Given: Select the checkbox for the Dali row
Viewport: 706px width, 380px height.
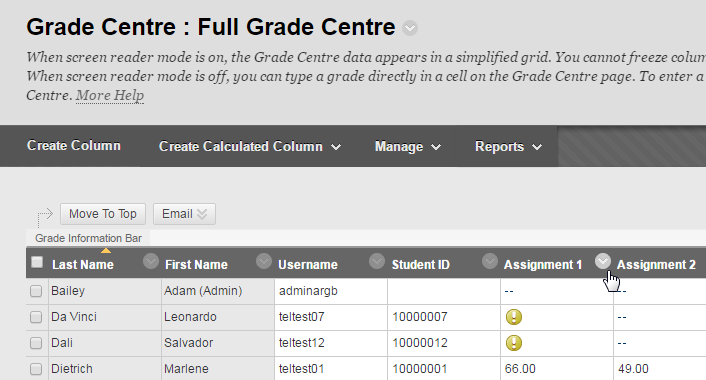Looking at the screenshot, I should (x=36, y=344).
